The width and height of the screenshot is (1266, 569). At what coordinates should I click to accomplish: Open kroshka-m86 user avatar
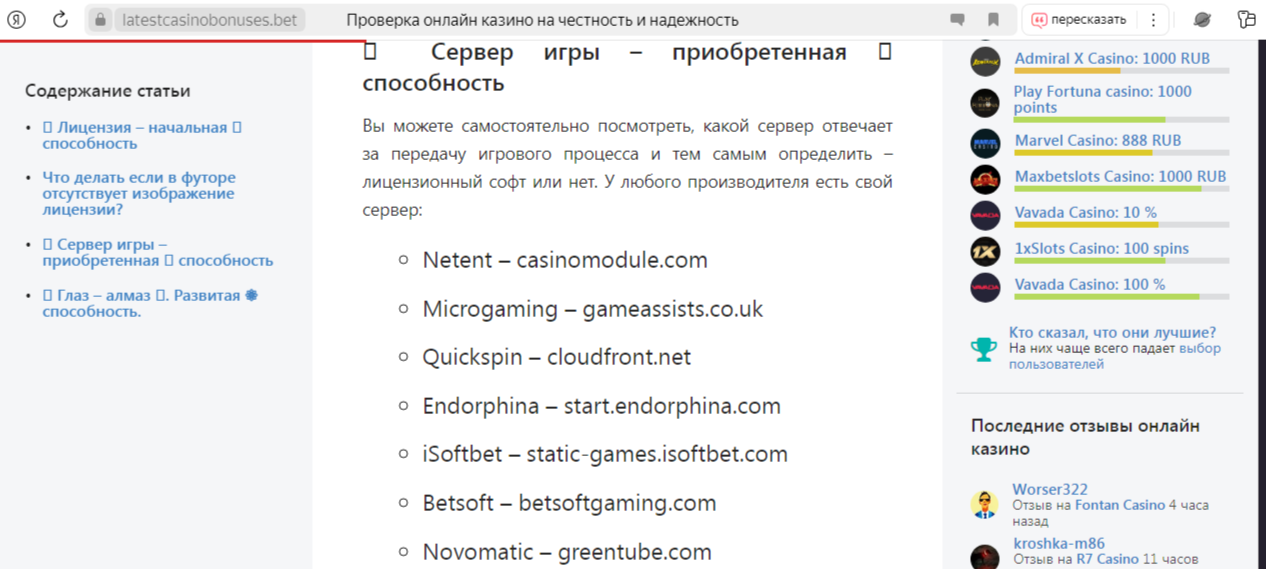pos(985,556)
